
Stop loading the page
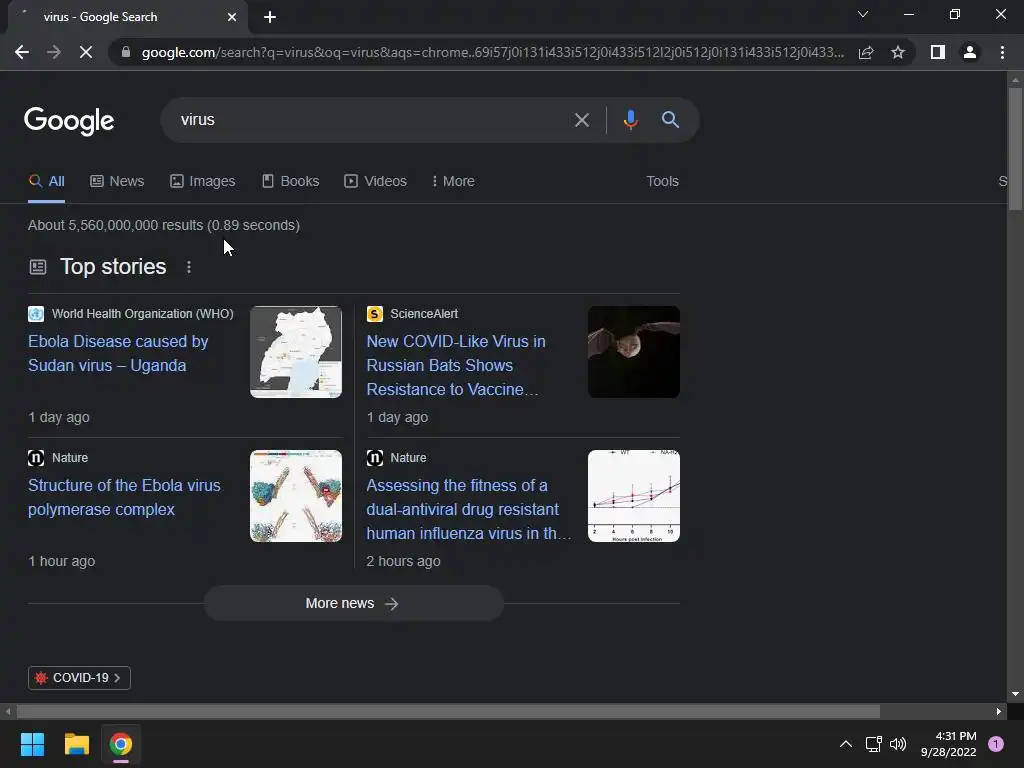click(x=86, y=52)
